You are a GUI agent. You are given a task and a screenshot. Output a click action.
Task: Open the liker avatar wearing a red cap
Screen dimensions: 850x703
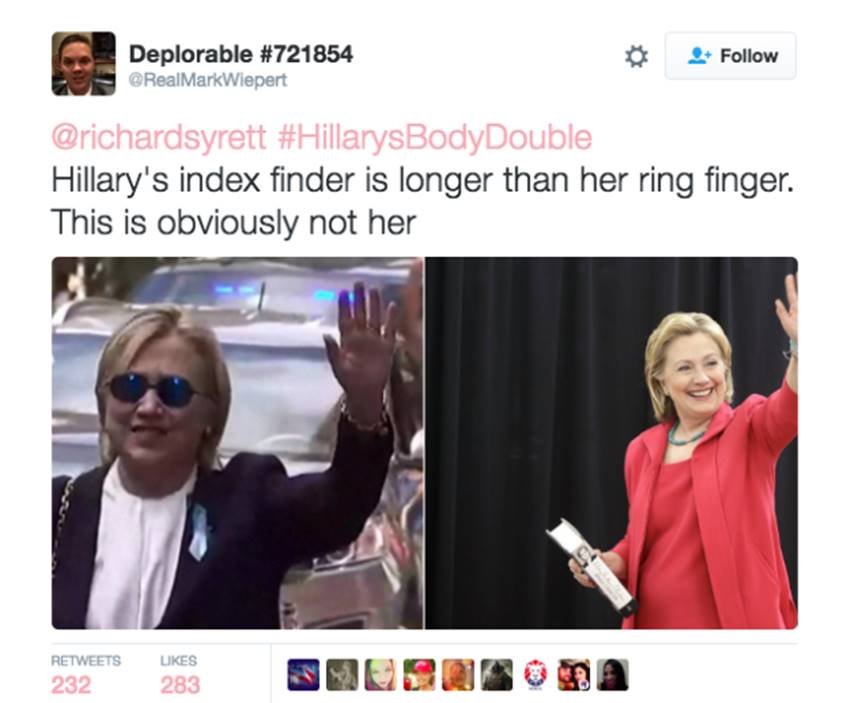(x=419, y=675)
